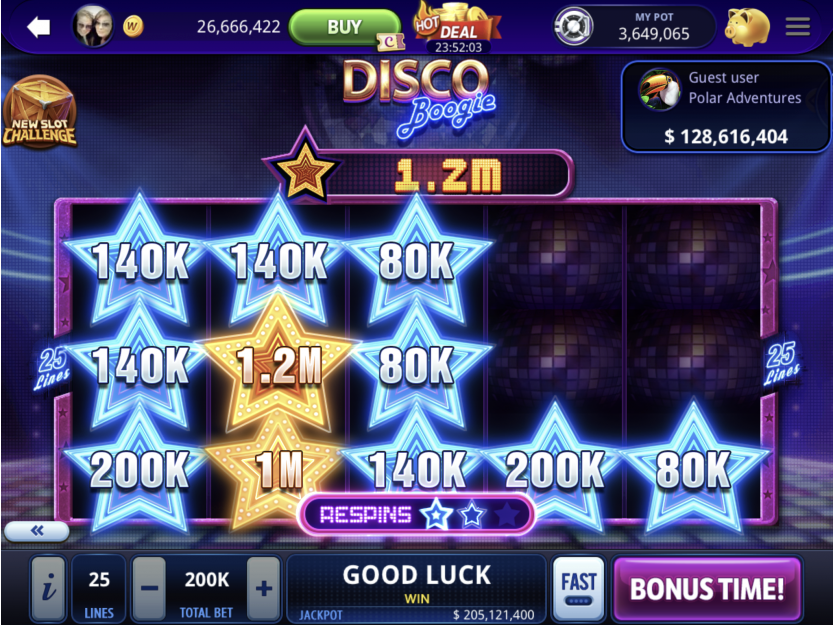Open the hamburger menu
Image resolution: width=833 pixels, height=625 pixels.
tap(797, 26)
